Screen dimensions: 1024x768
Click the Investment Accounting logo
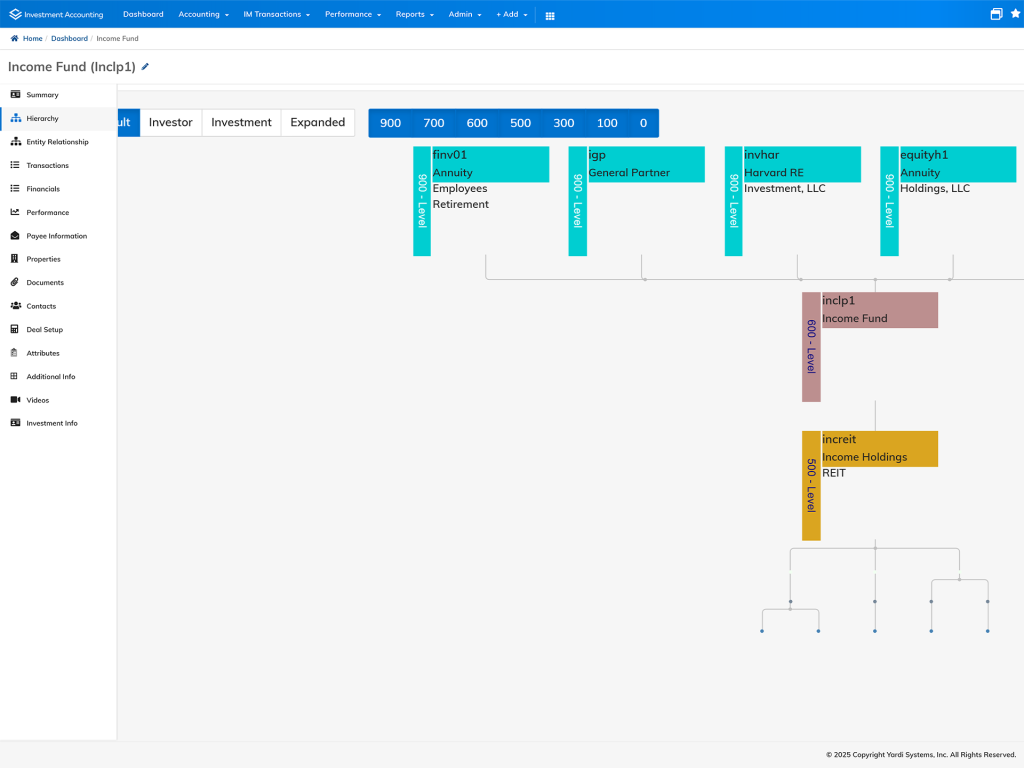click(56, 14)
